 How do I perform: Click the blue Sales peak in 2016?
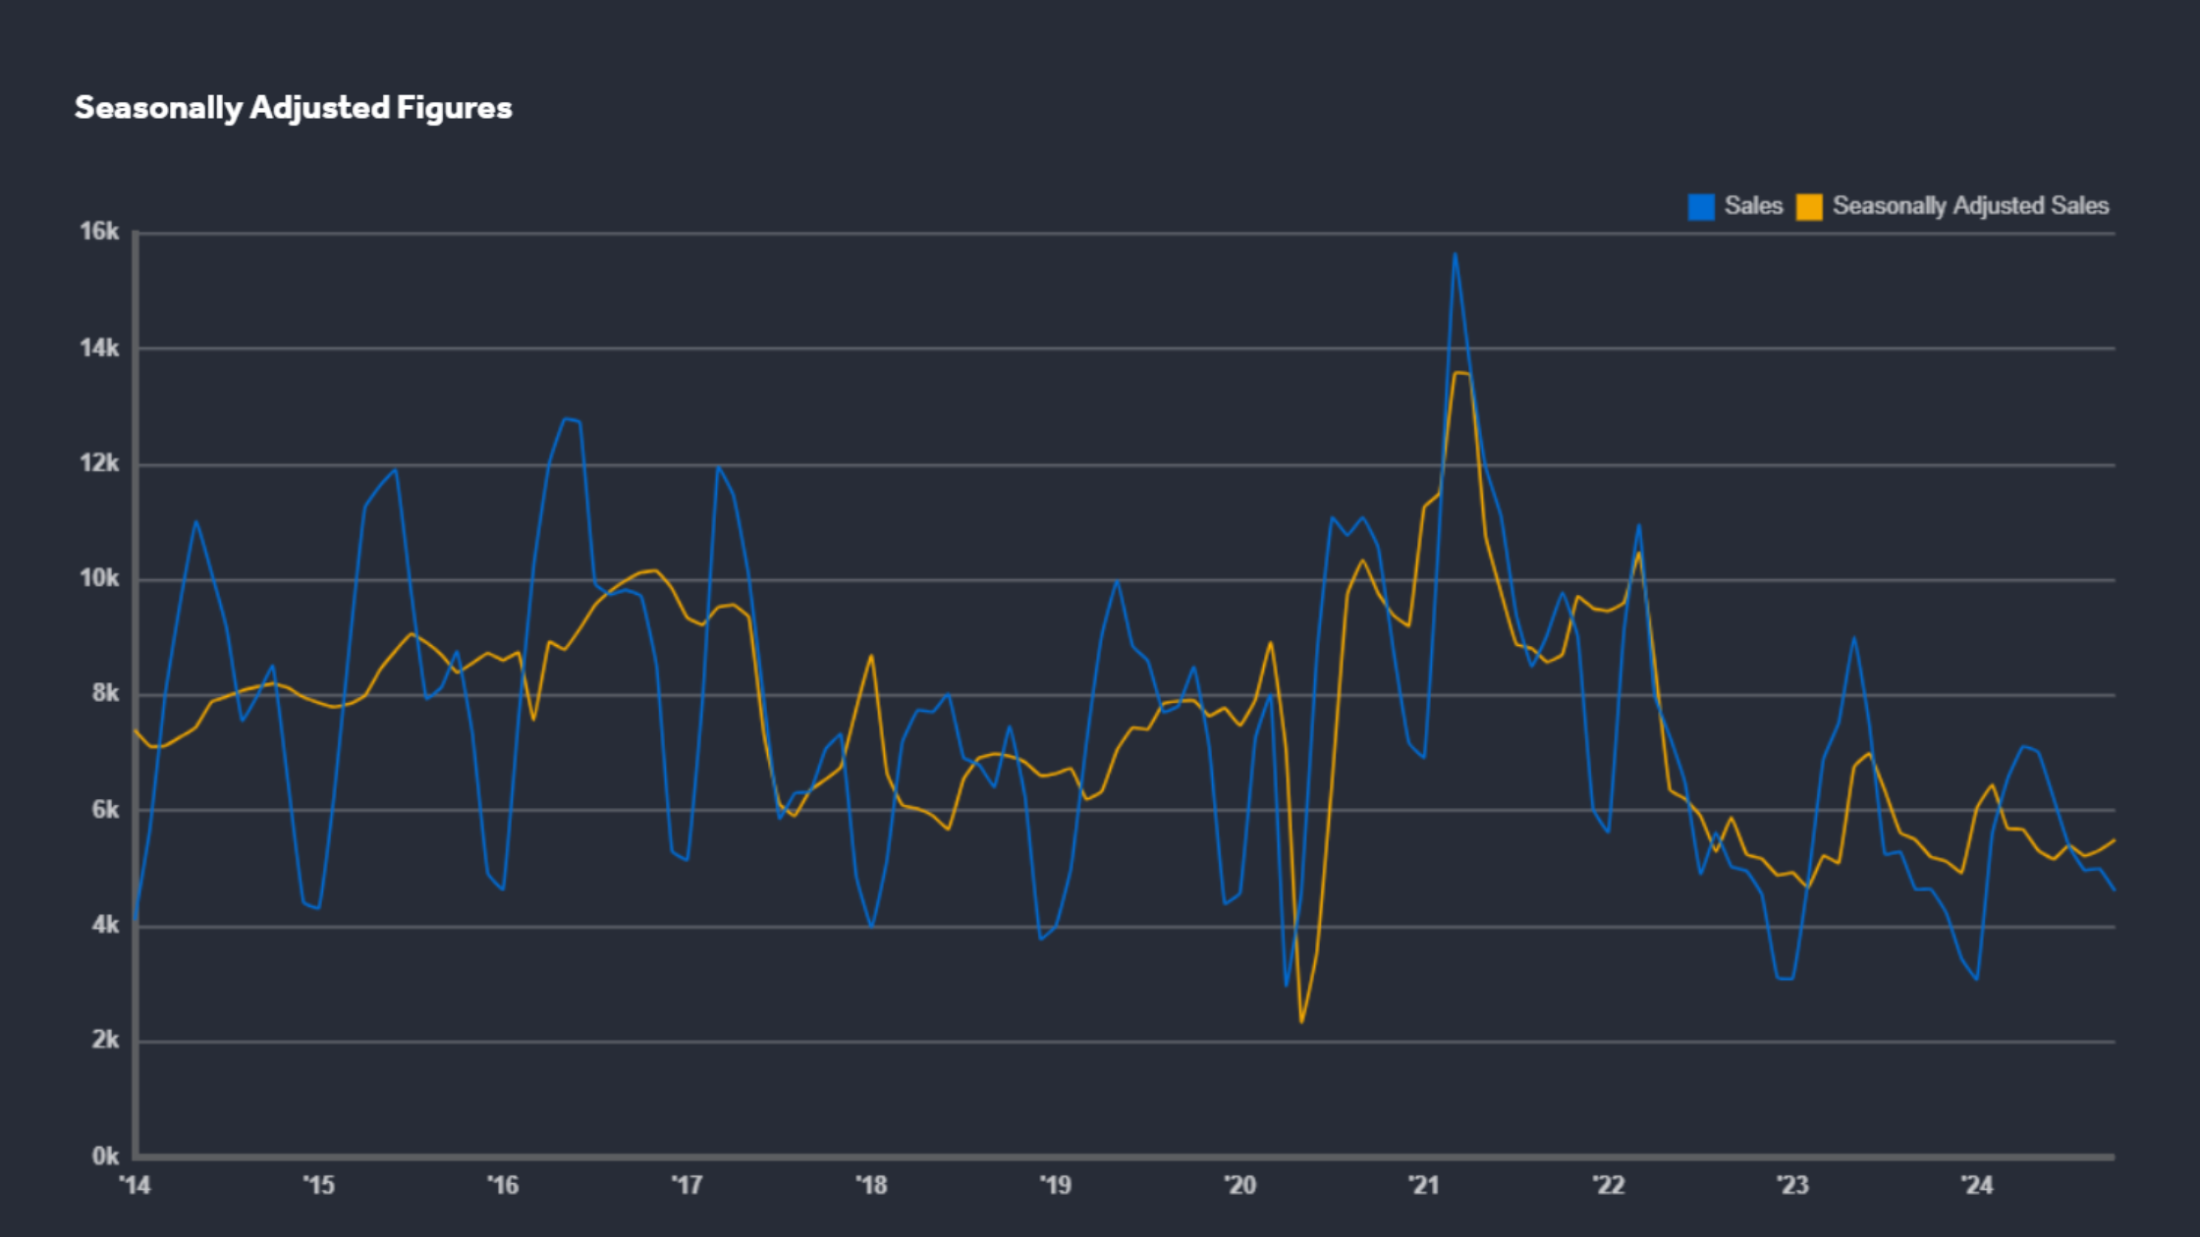pos(566,418)
